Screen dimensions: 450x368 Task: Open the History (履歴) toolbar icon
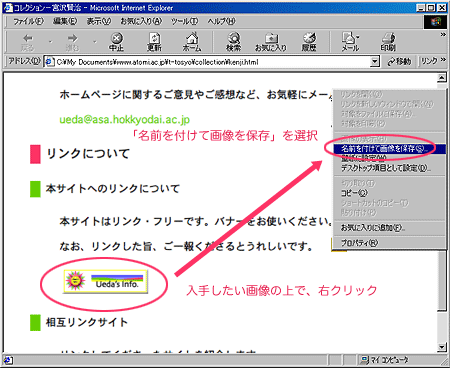[x=309, y=42]
